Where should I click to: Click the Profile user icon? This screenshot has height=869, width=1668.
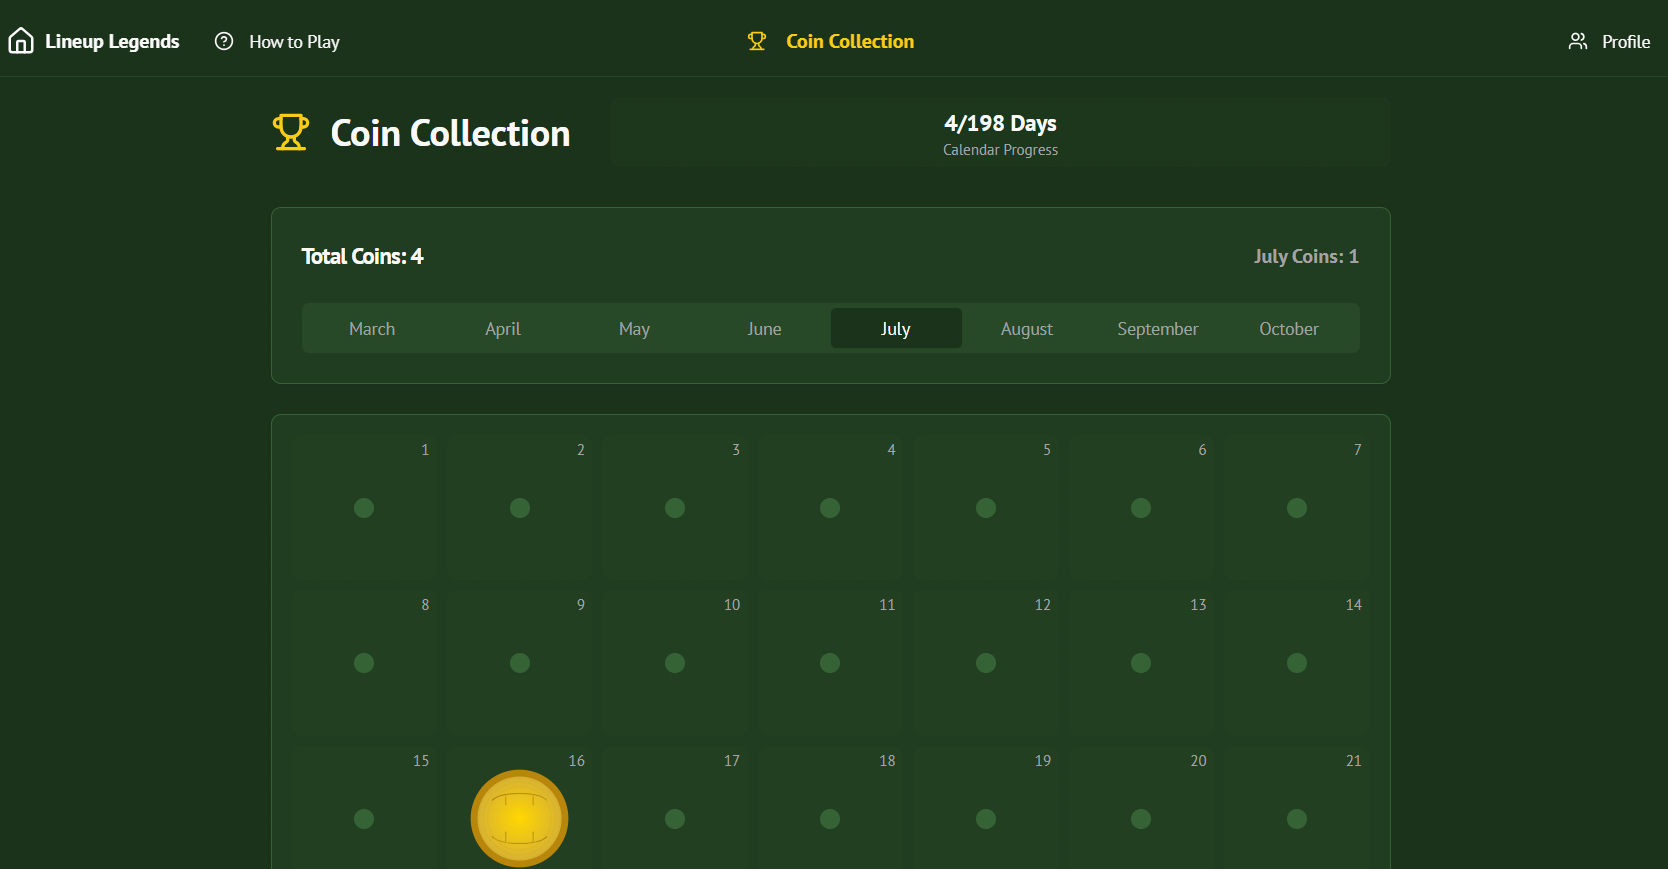1578,41
